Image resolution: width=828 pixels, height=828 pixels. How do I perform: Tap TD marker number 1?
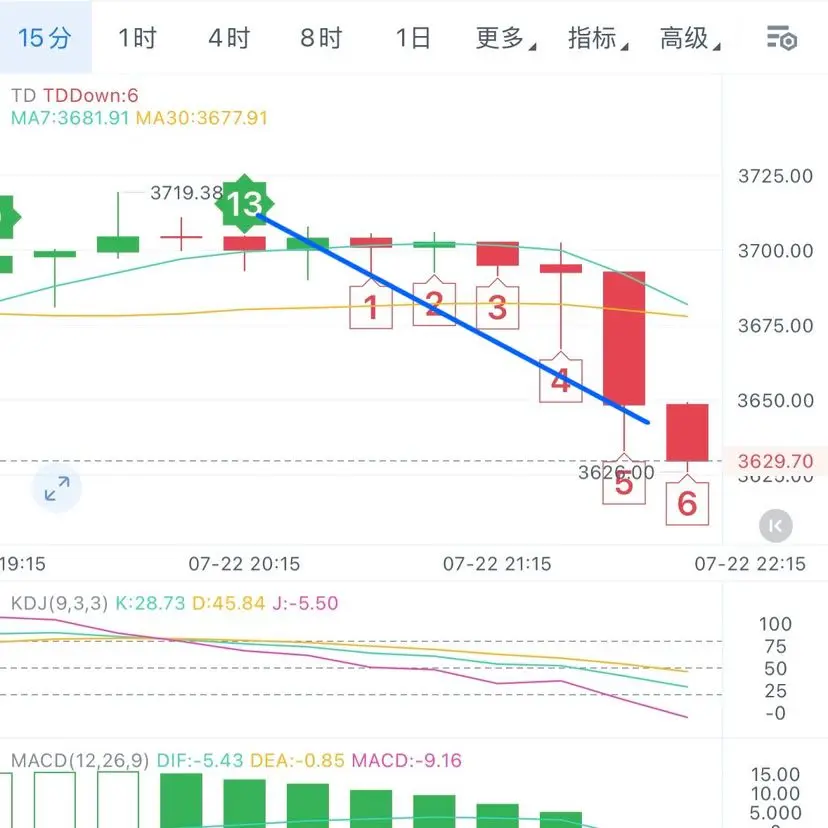click(x=371, y=306)
